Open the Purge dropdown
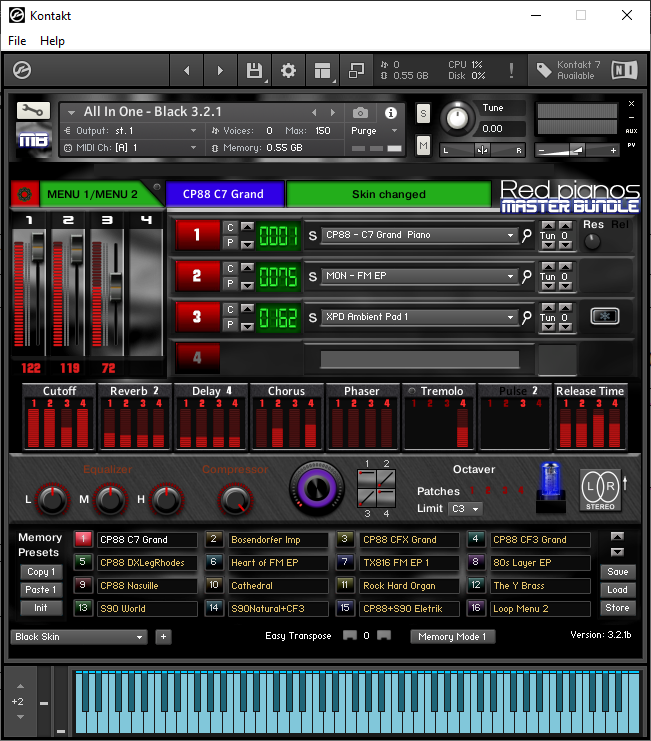The width and height of the screenshot is (651, 741). 374,130
